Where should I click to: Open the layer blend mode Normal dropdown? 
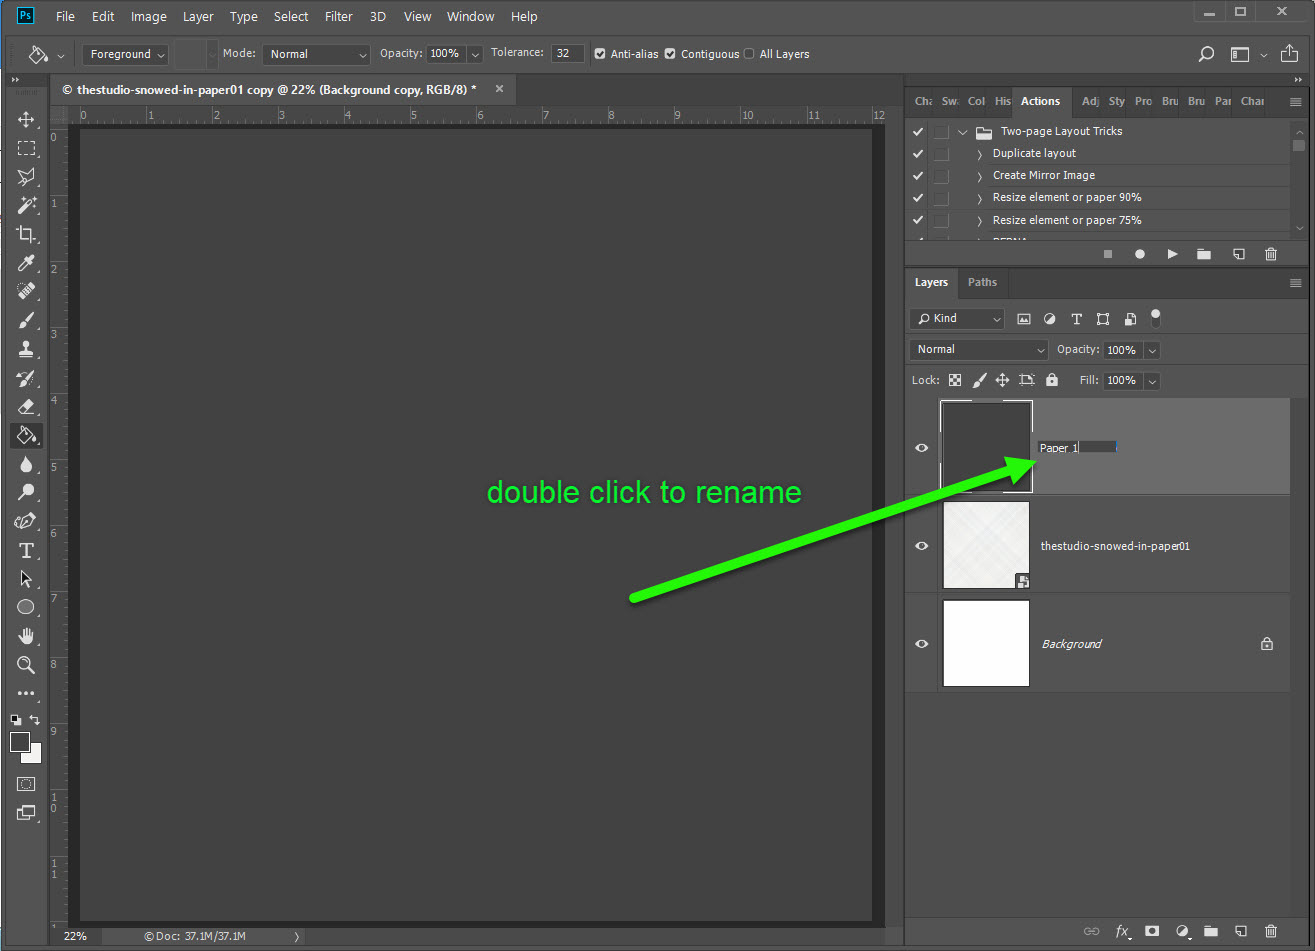(x=979, y=349)
